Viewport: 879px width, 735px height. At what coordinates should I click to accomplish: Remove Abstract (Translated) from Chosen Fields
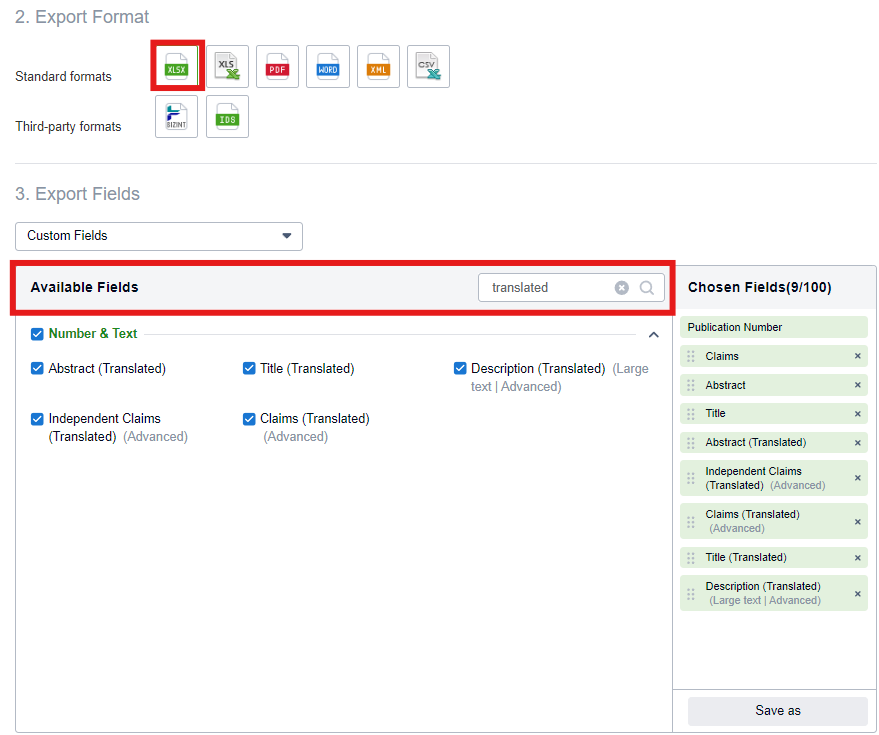pos(857,442)
